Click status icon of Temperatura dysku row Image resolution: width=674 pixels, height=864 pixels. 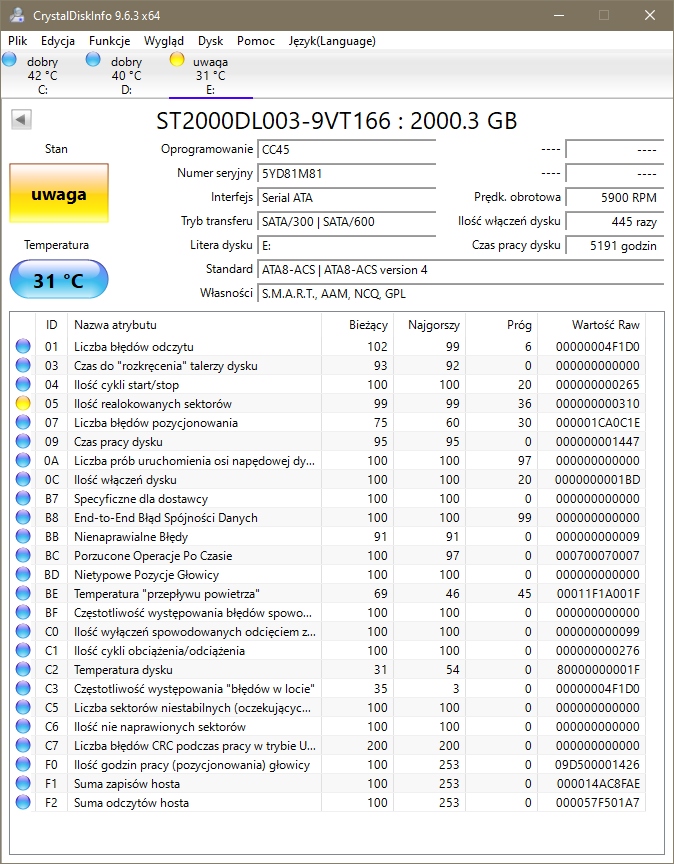click(23, 670)
